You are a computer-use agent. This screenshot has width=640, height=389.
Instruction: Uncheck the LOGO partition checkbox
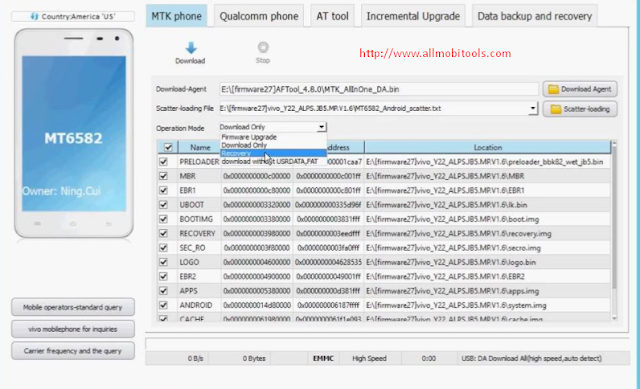(164, 262)
